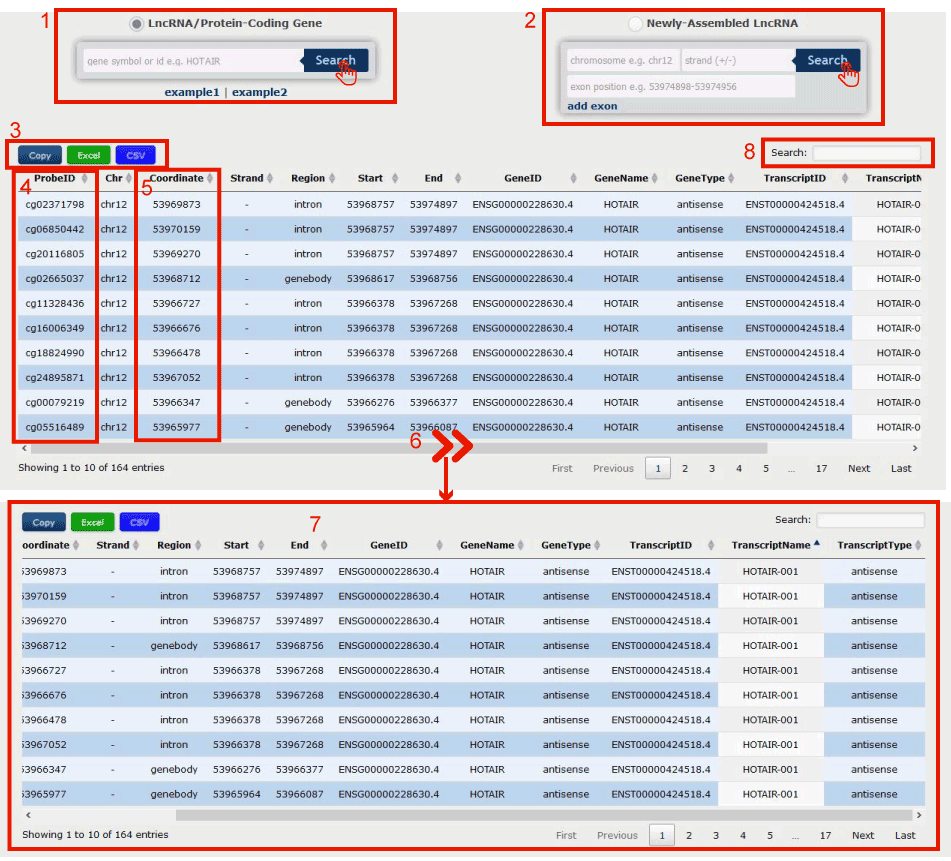Open the example1 link

(x=192, y=92)
